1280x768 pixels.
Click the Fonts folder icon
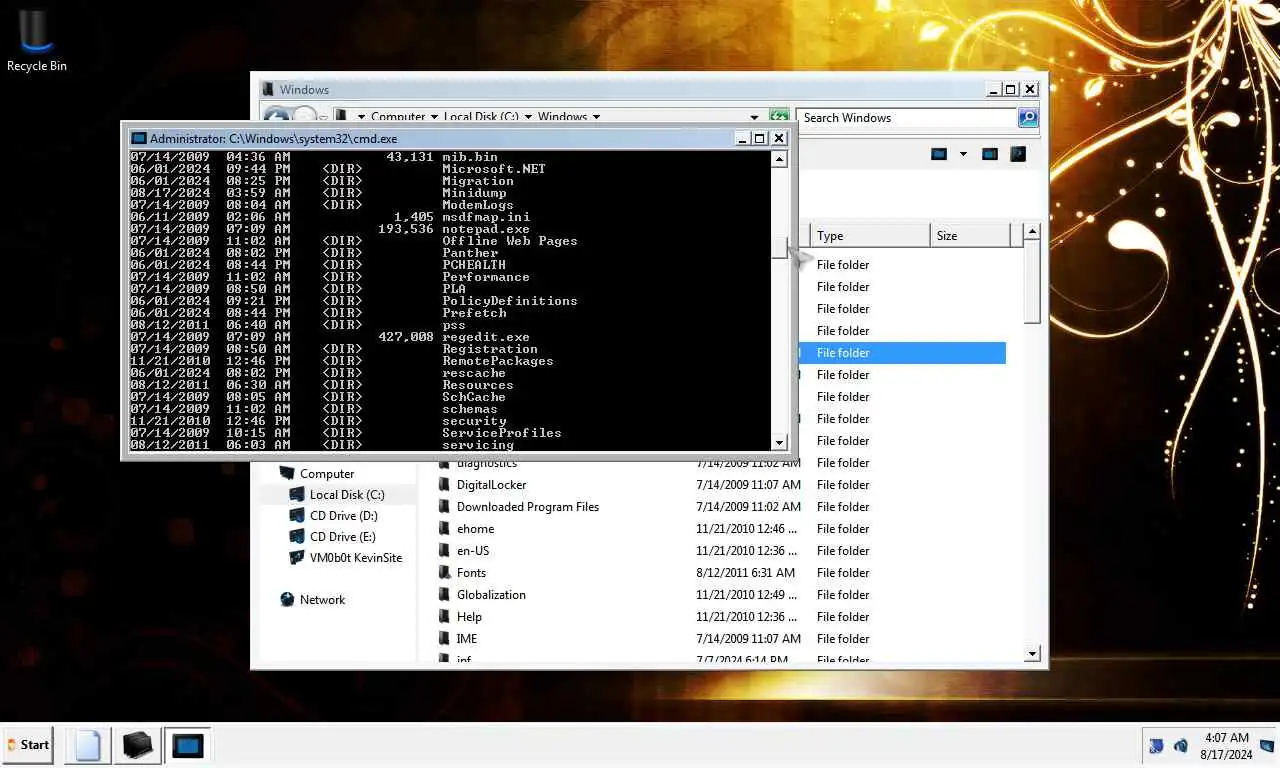tap(446, 573)
